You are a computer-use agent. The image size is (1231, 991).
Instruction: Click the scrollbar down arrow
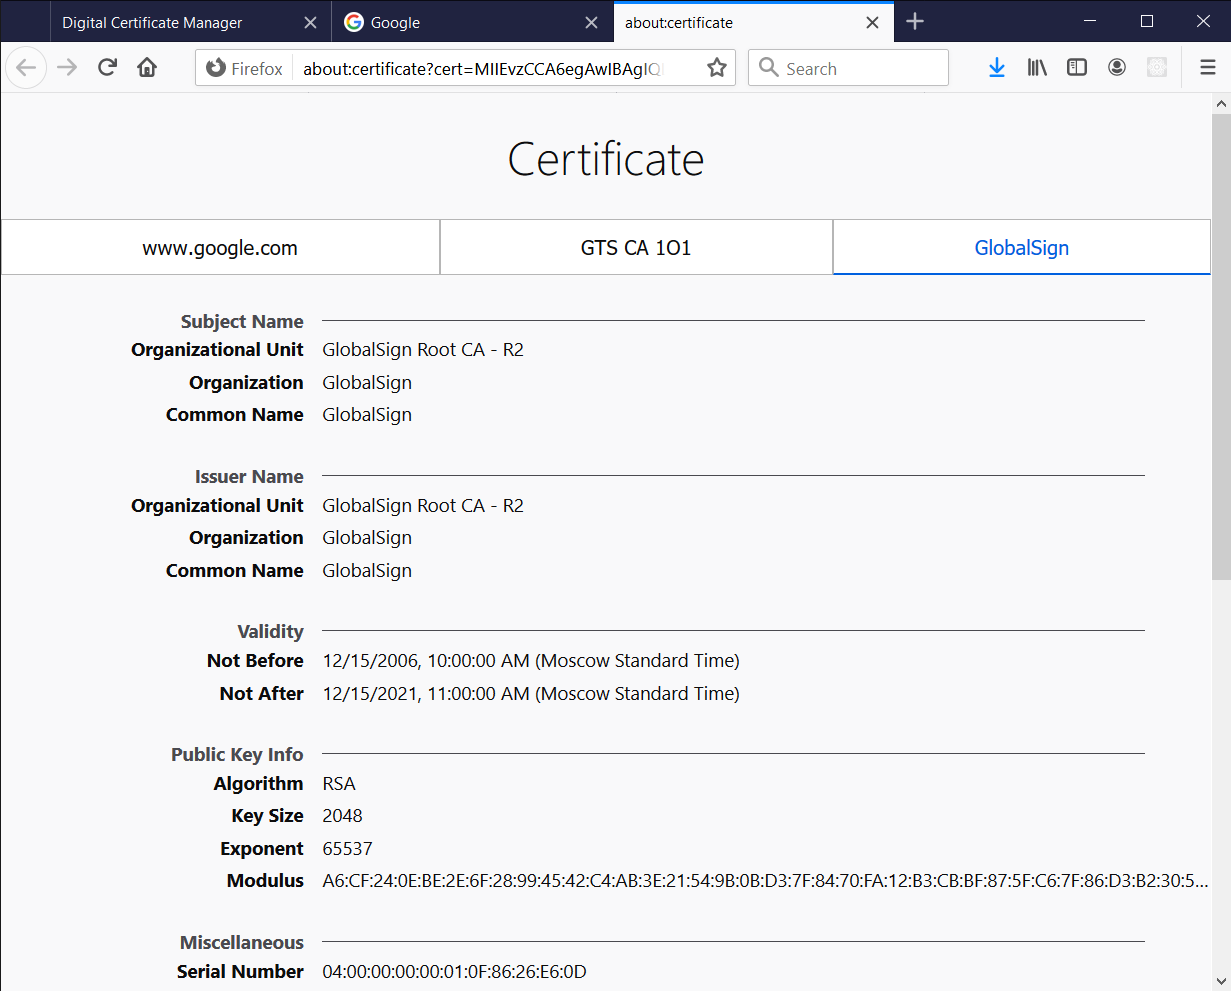[x=1221, y=980]
